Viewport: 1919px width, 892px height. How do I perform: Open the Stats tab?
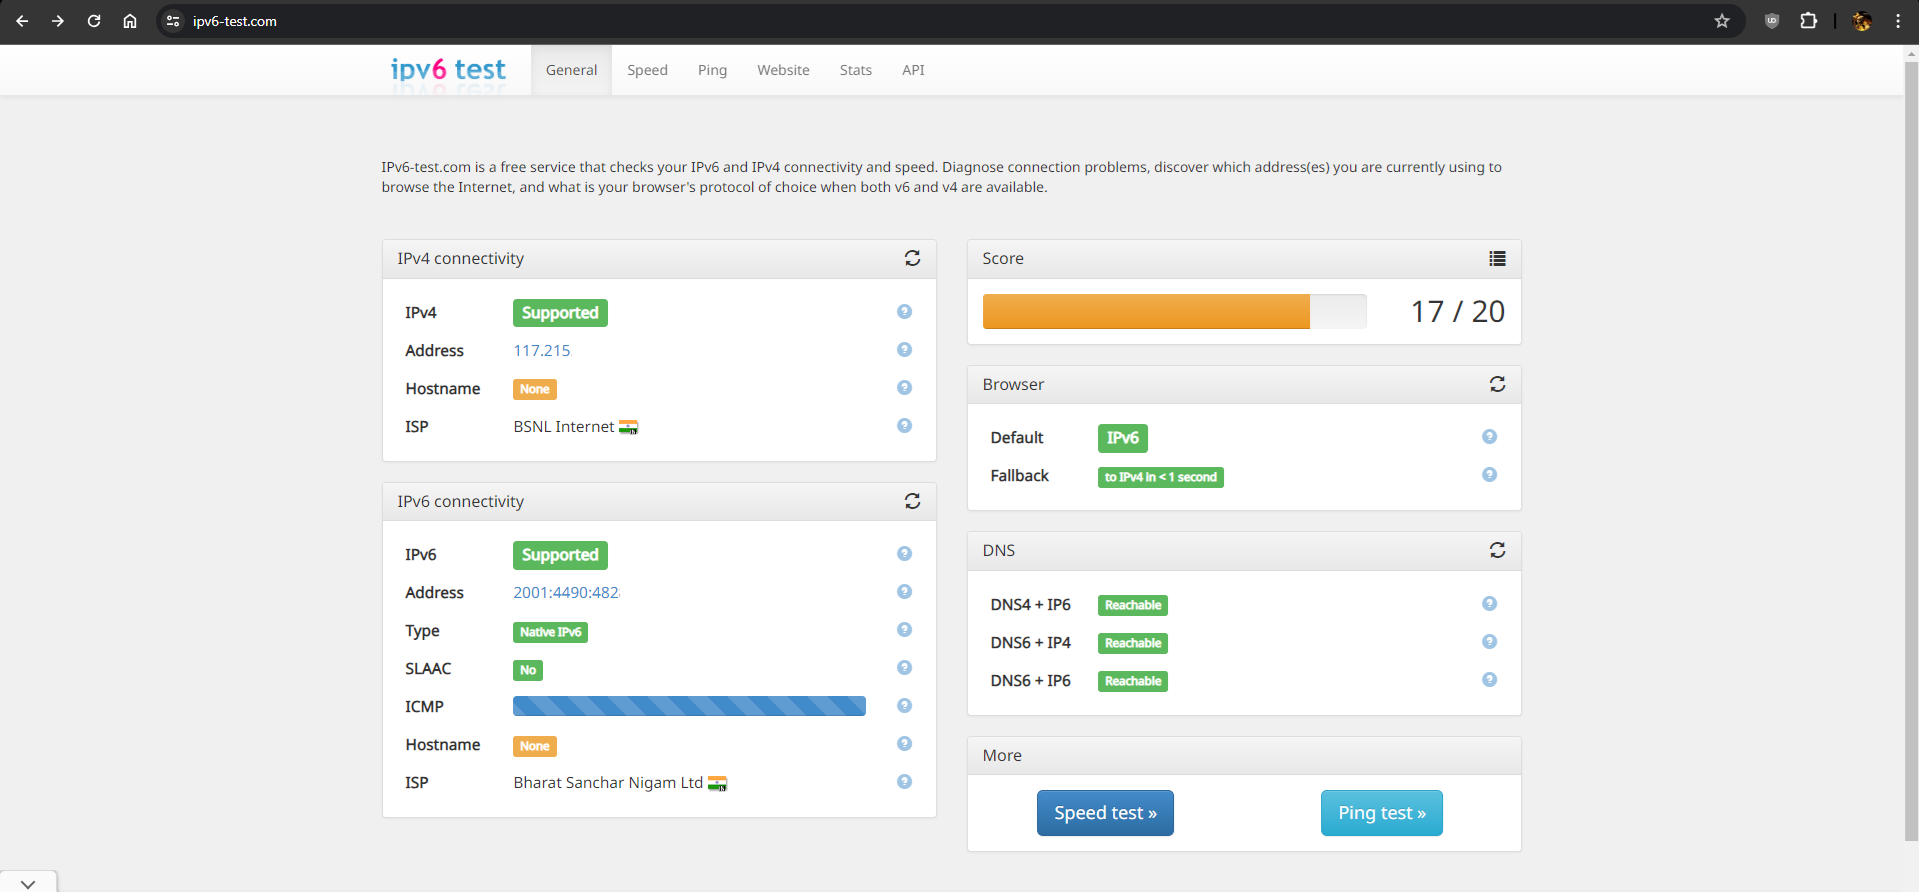tap(855, 70)
